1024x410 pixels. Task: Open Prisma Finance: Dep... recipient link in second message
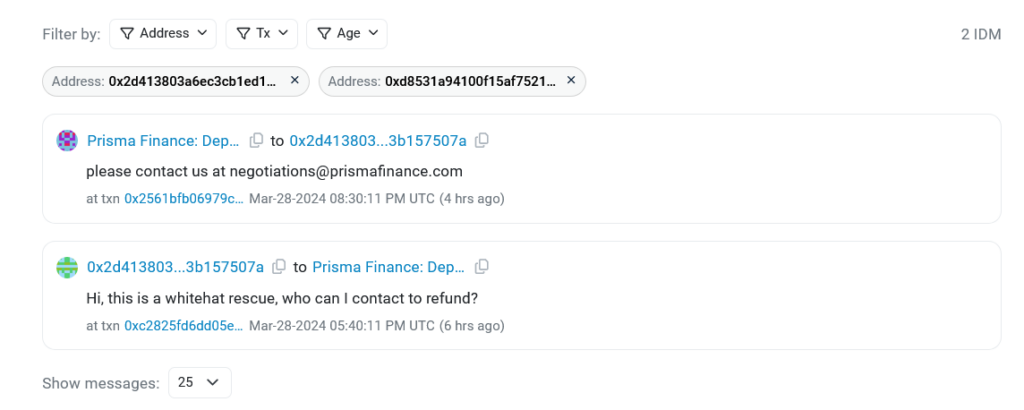[389, 266]
